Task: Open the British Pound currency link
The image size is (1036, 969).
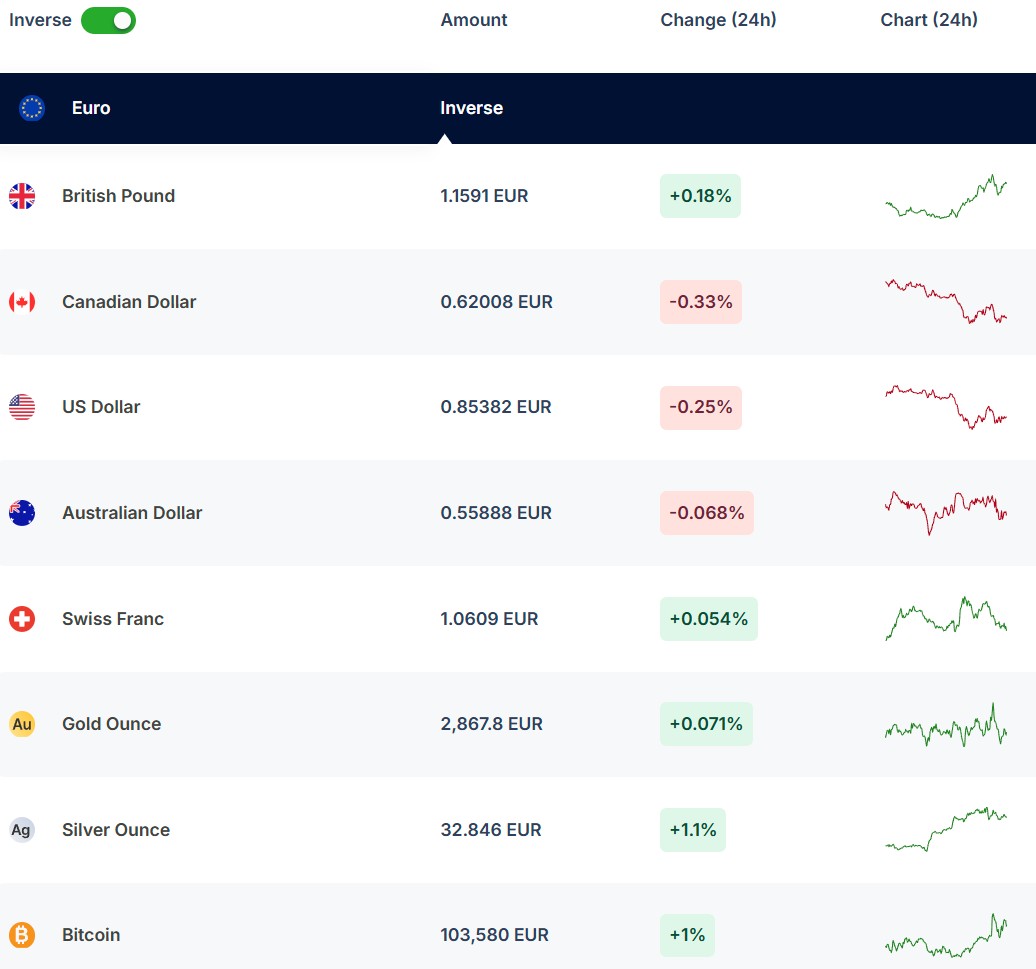Action: coord(118,196)
